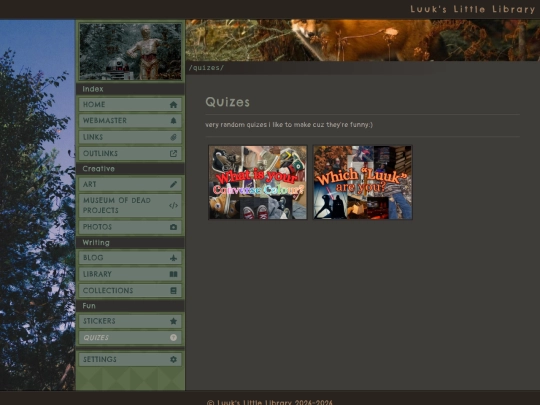
Task: Click the plane icon beside BLOG
Action: tap(173, 258)
